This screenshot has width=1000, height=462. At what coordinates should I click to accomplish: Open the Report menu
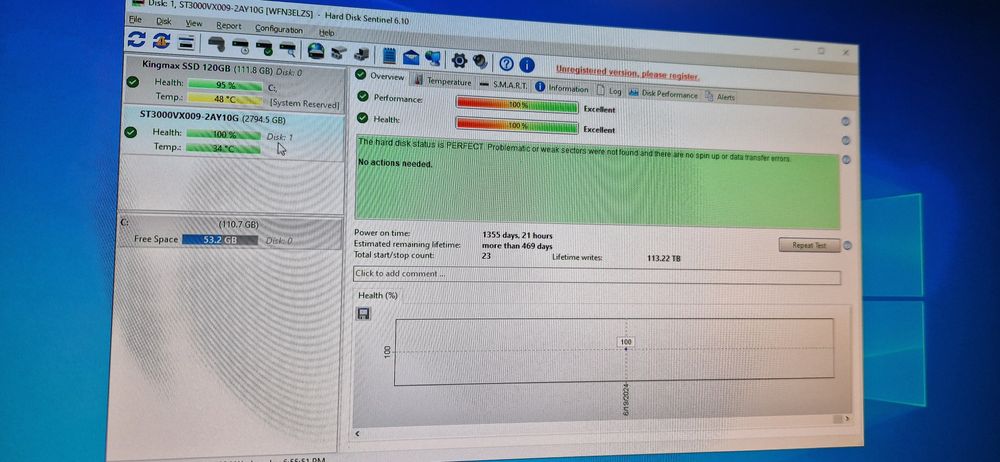click(x=228, y=26)
